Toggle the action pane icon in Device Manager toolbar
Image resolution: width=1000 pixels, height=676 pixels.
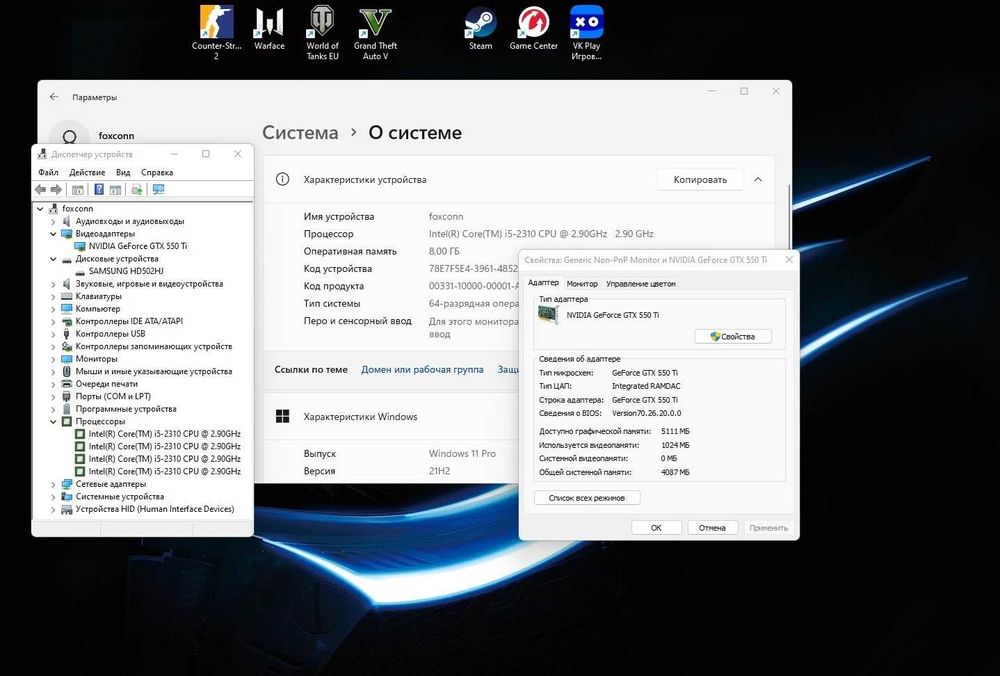click(x=115, y=189)
